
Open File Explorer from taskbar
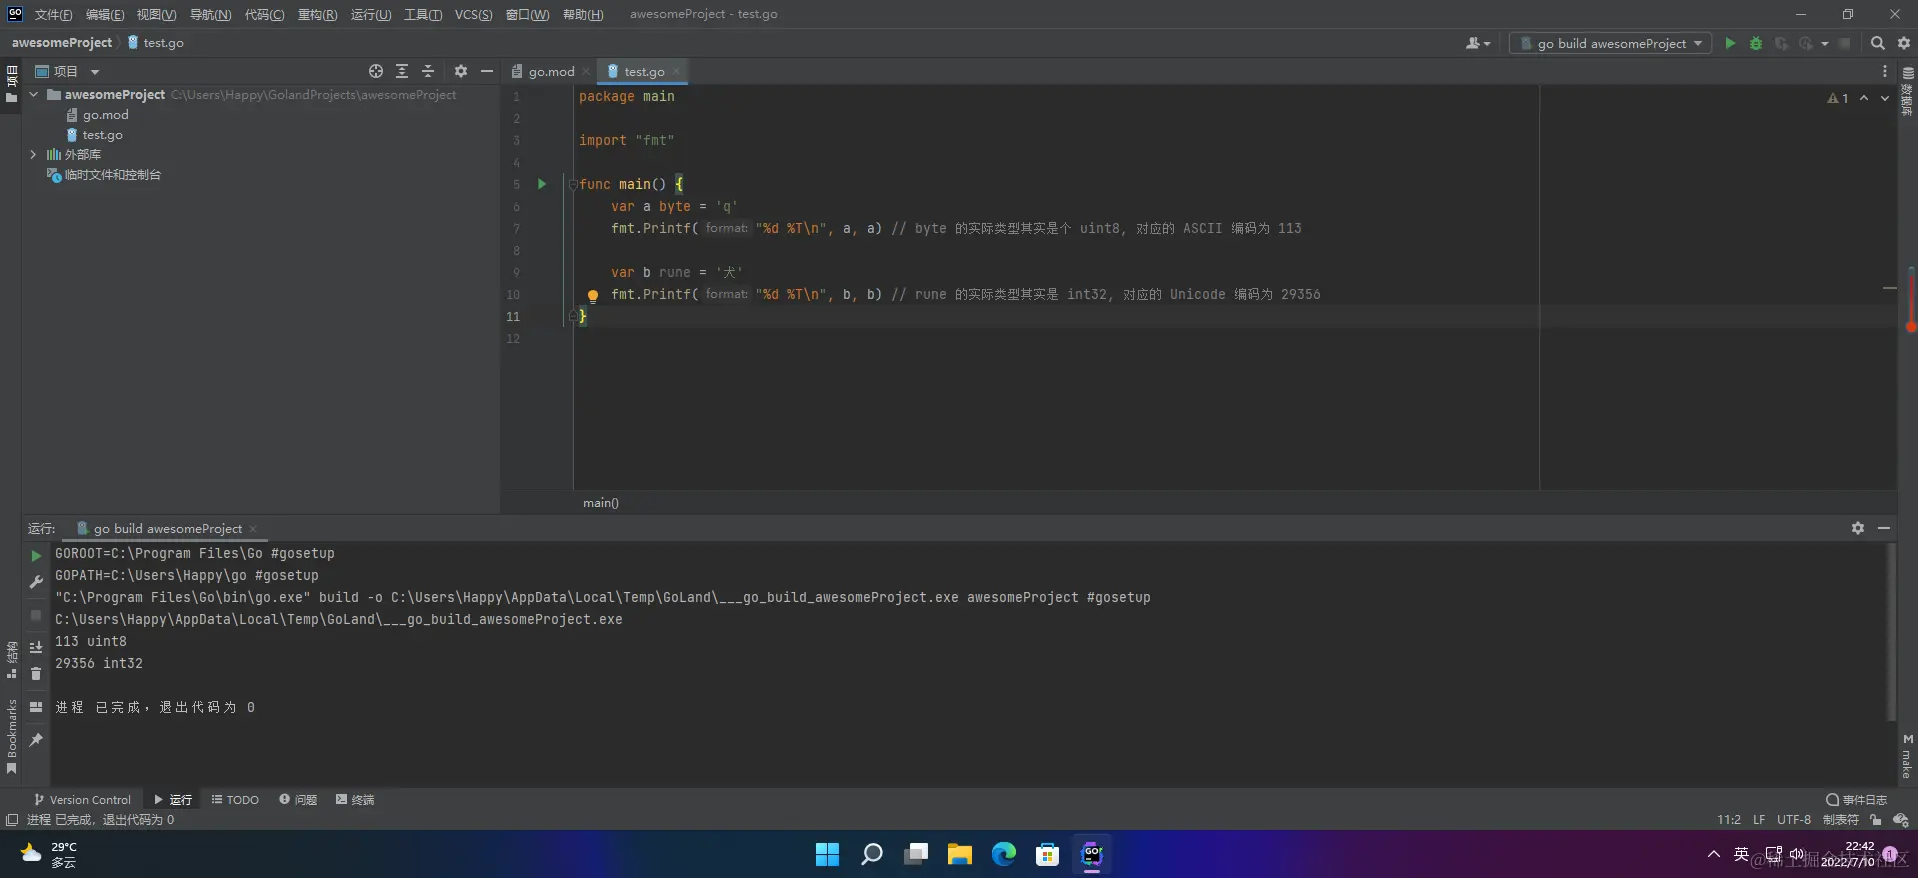(x=960, y=854)
